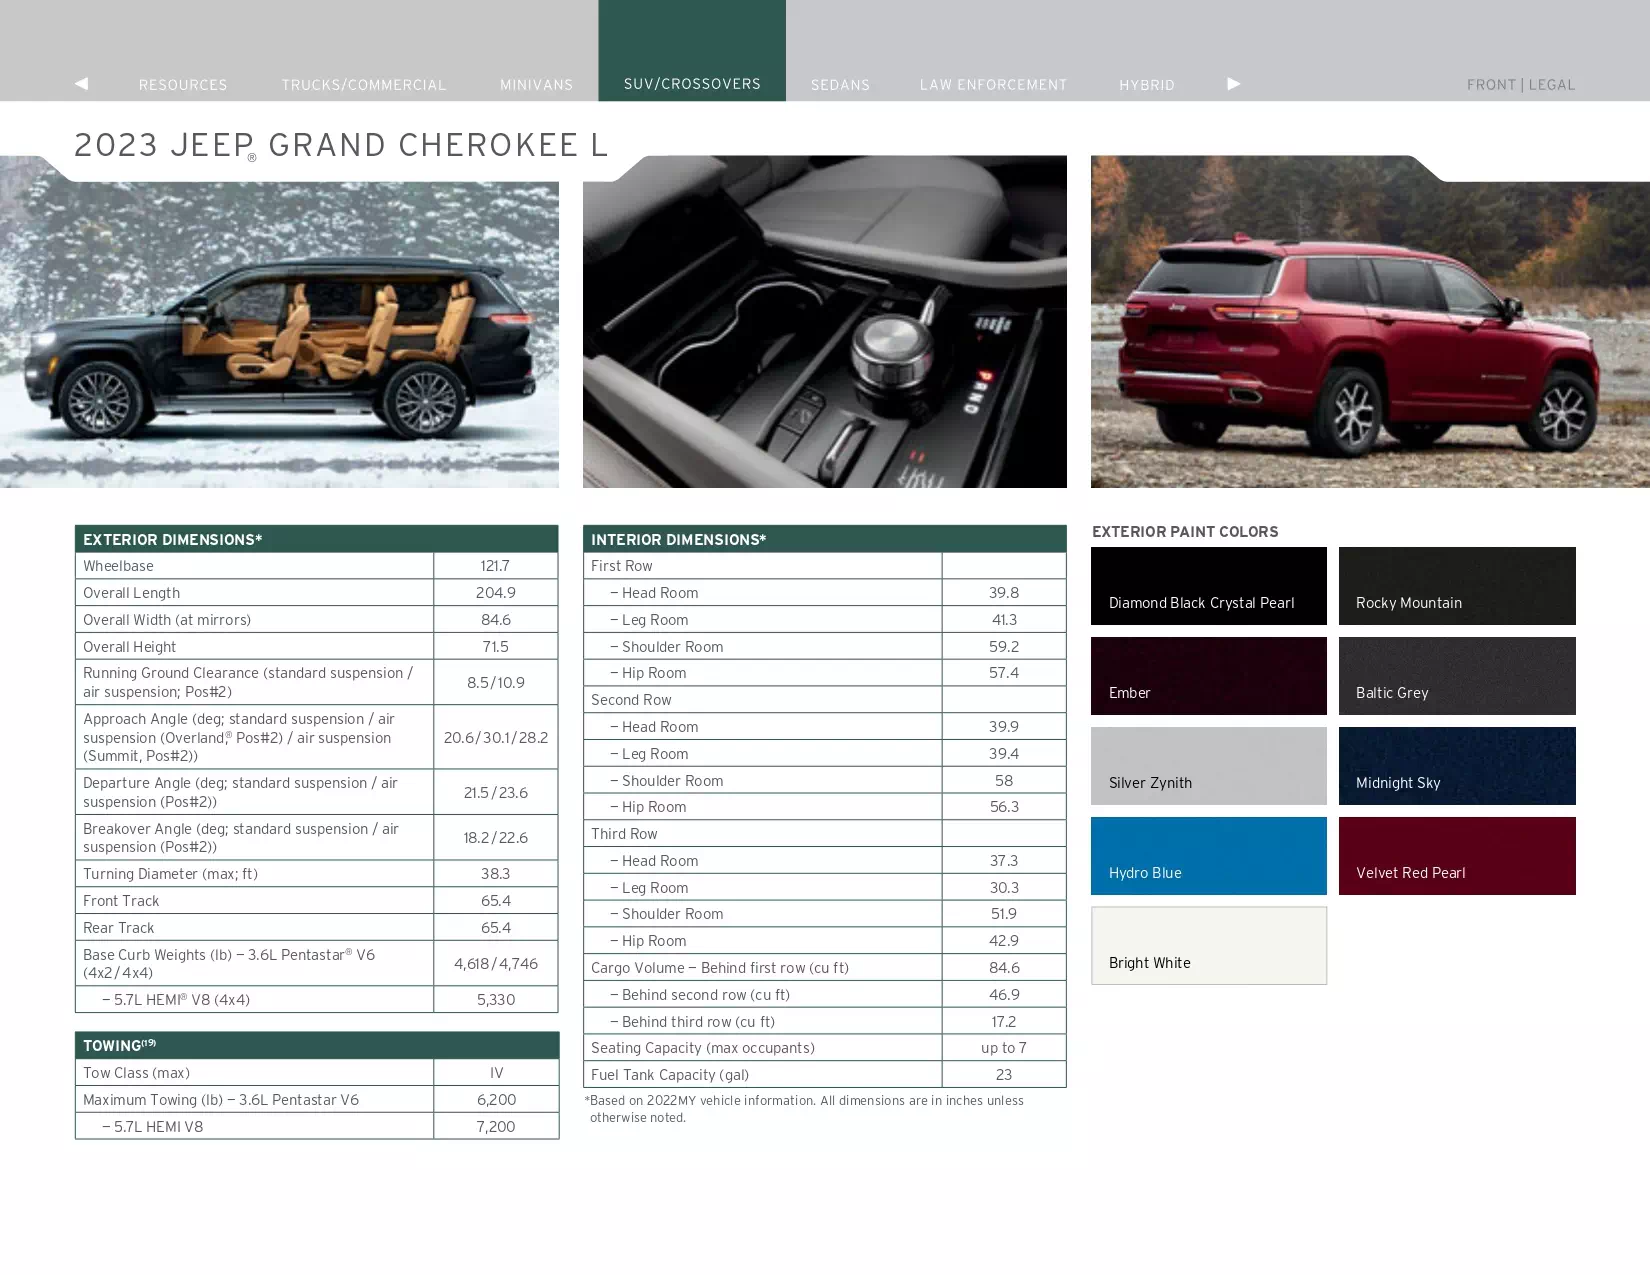Open the cutaway interior side-view photo
The image size is (1650, 1275).
tap(279, 322)
